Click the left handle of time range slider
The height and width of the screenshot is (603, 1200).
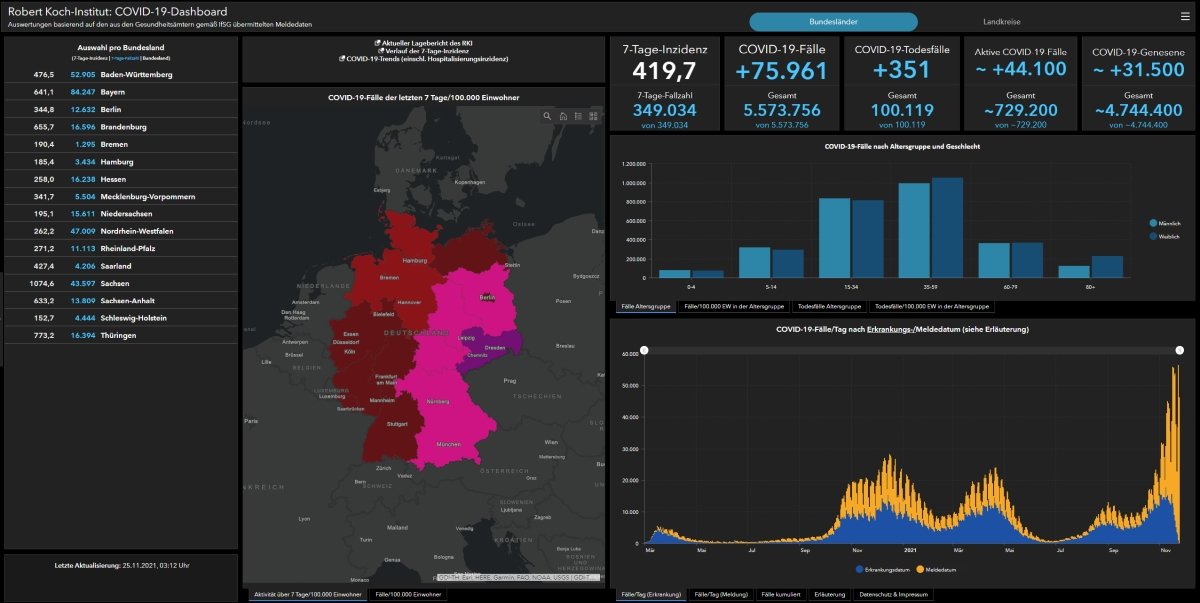(x=644, y=350)
